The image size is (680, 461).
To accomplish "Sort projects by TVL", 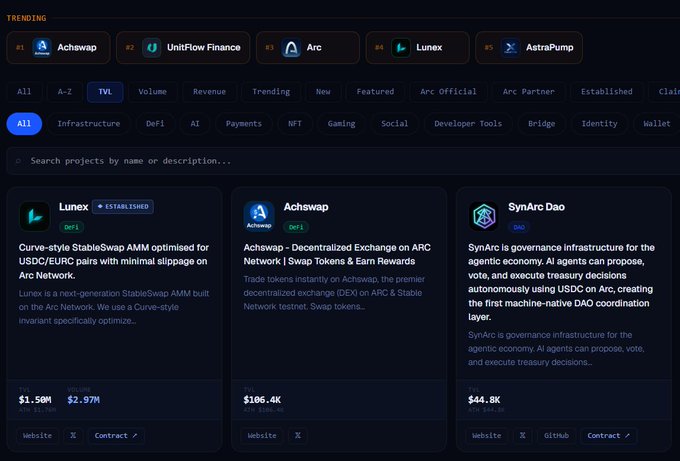I will coord(105,92).
